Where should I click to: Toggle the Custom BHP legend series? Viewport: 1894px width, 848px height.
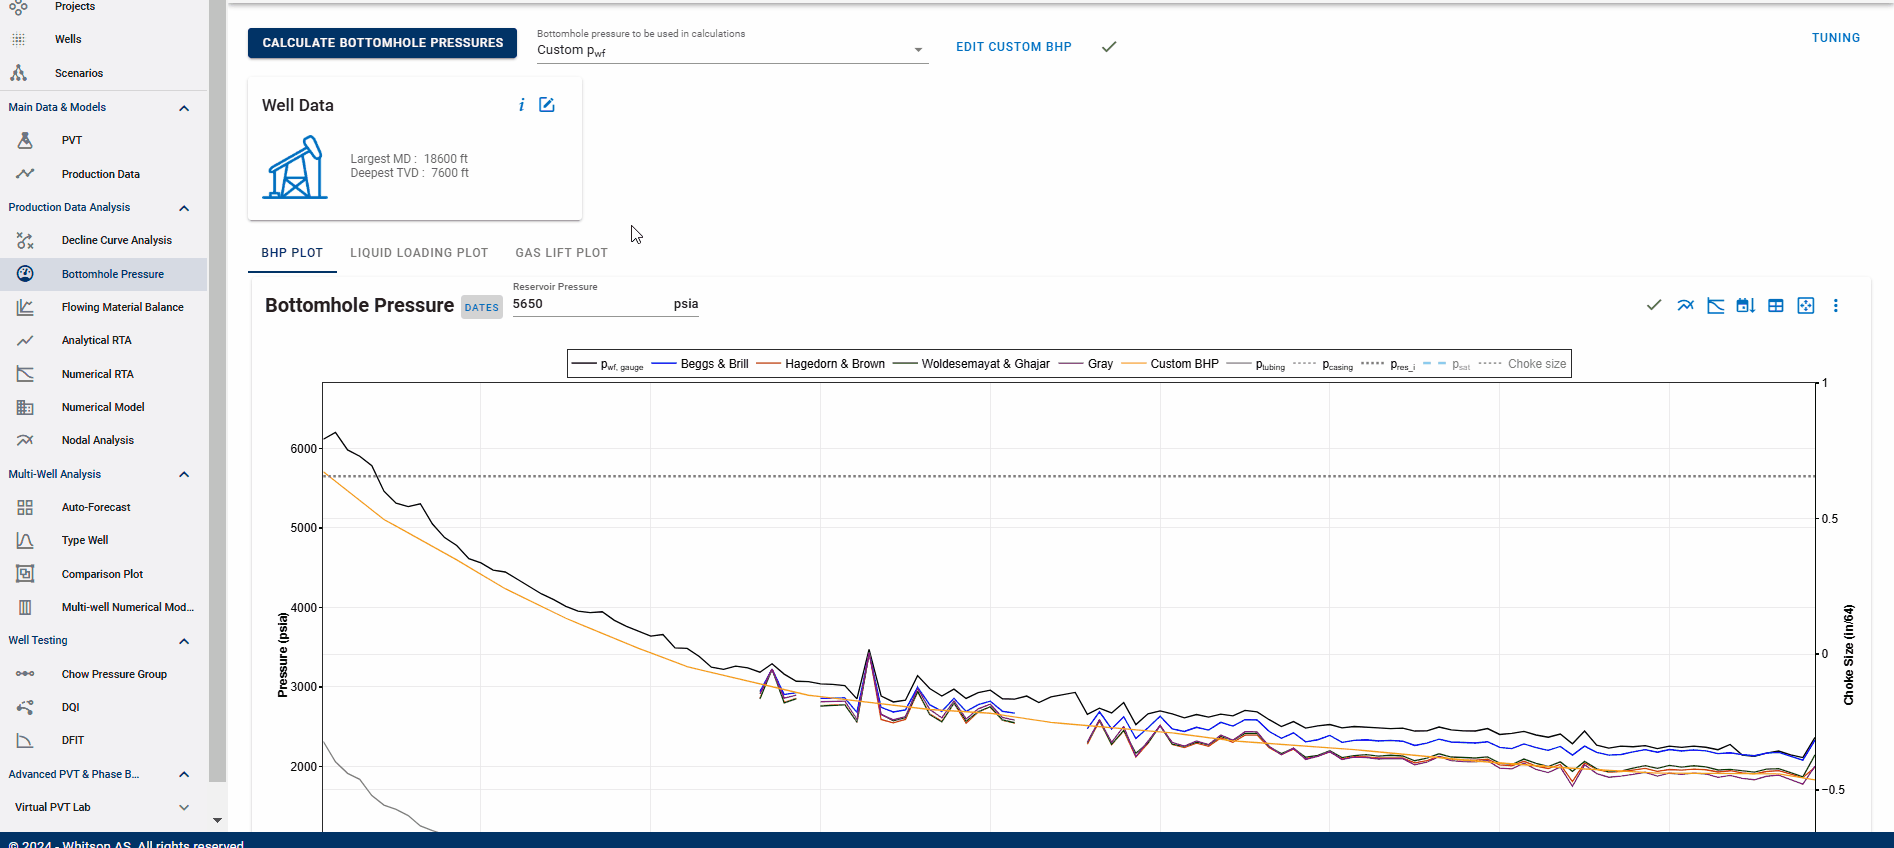[1170, 364]
